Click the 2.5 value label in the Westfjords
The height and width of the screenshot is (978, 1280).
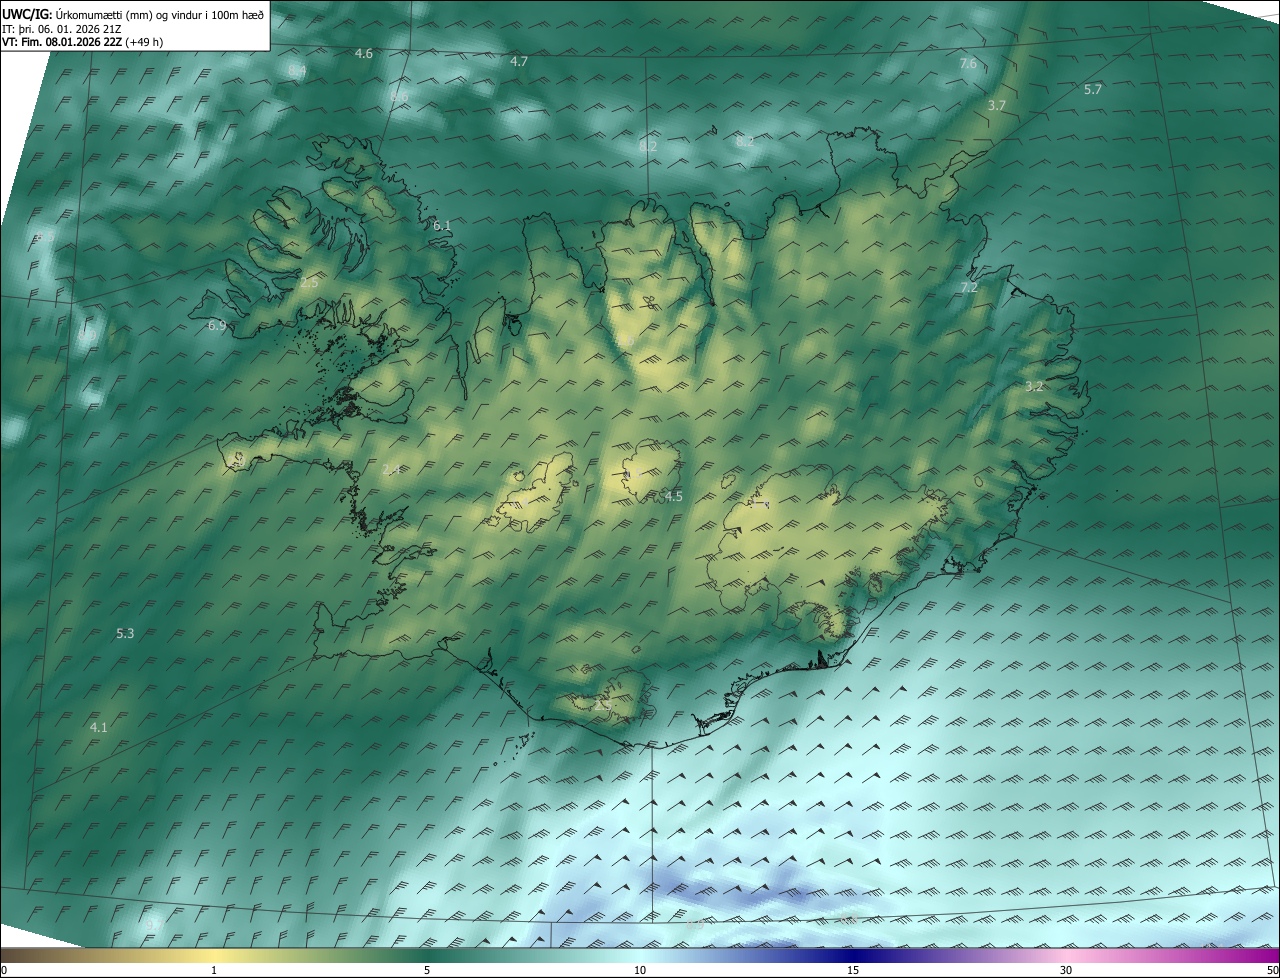(309, 283)
